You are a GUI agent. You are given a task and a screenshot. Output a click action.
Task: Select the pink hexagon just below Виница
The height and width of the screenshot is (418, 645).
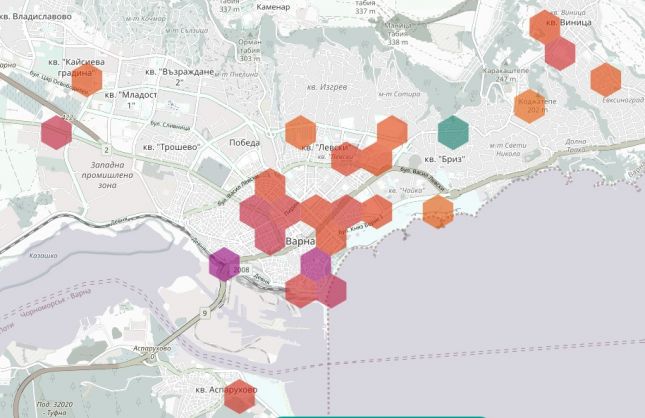(x=560, y=52)
